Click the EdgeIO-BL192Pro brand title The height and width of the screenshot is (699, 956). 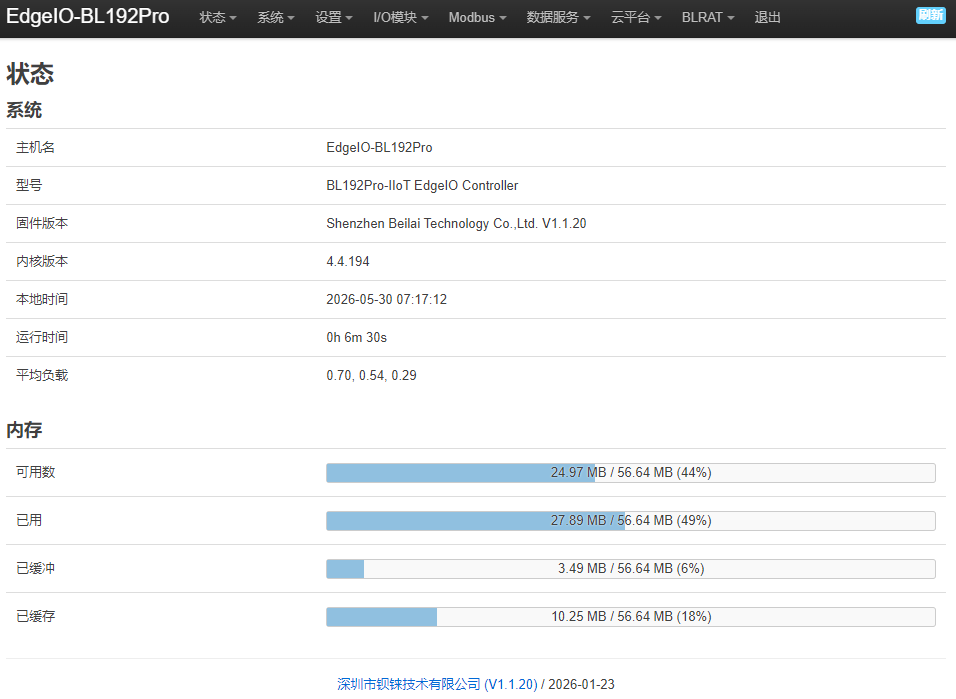click(x=88, y=16)
